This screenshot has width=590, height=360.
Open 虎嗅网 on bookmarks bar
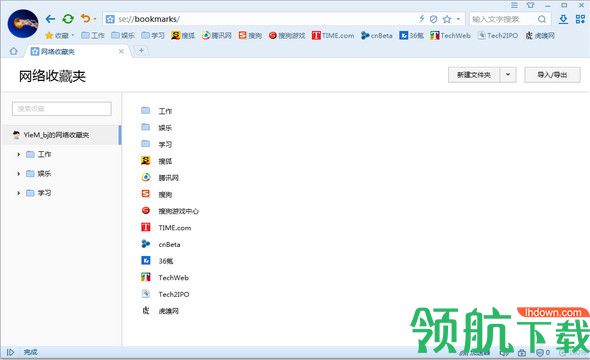[540, 35]
